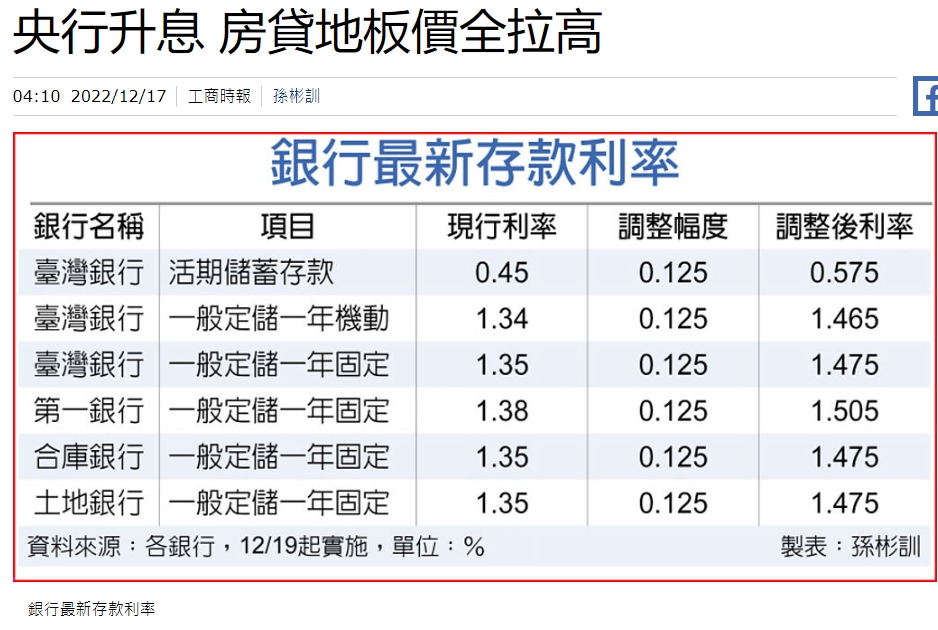The image size is (938, 630).
Task: Click 0.125 in the 第一銀行 row
Action: tap(673, 411)
